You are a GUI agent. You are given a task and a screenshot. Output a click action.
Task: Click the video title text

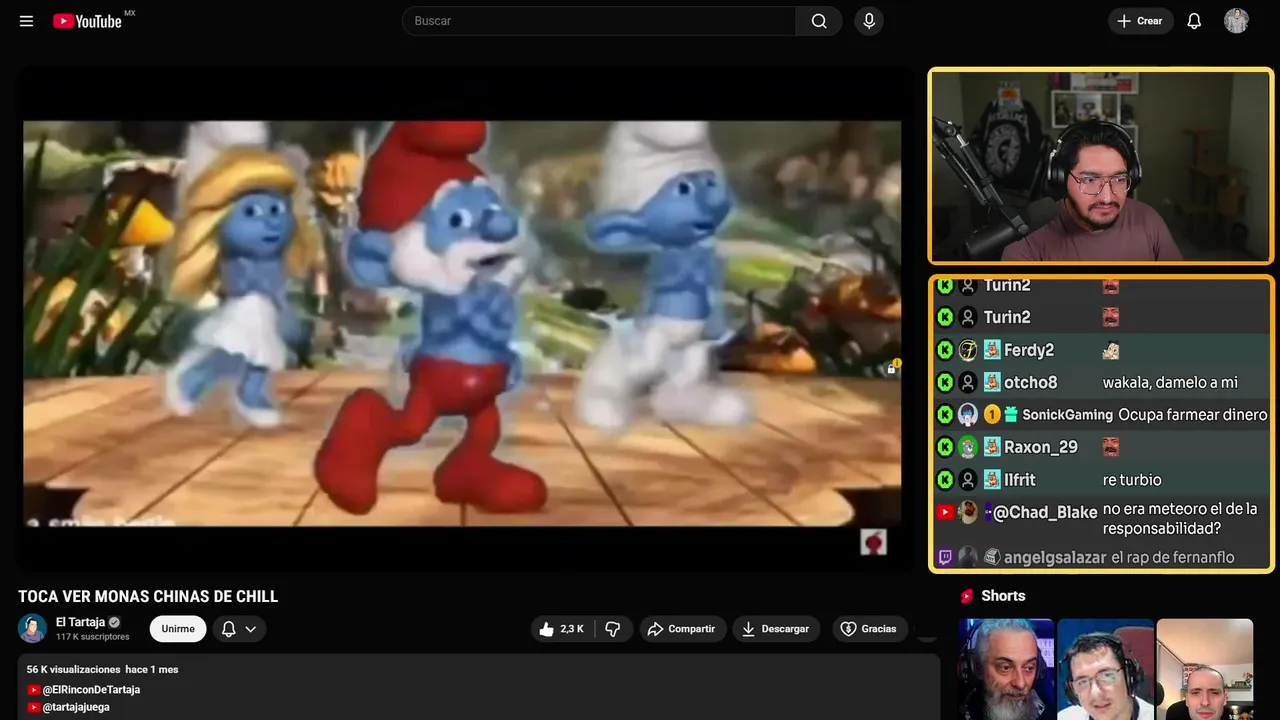click(x=148, y=597)
